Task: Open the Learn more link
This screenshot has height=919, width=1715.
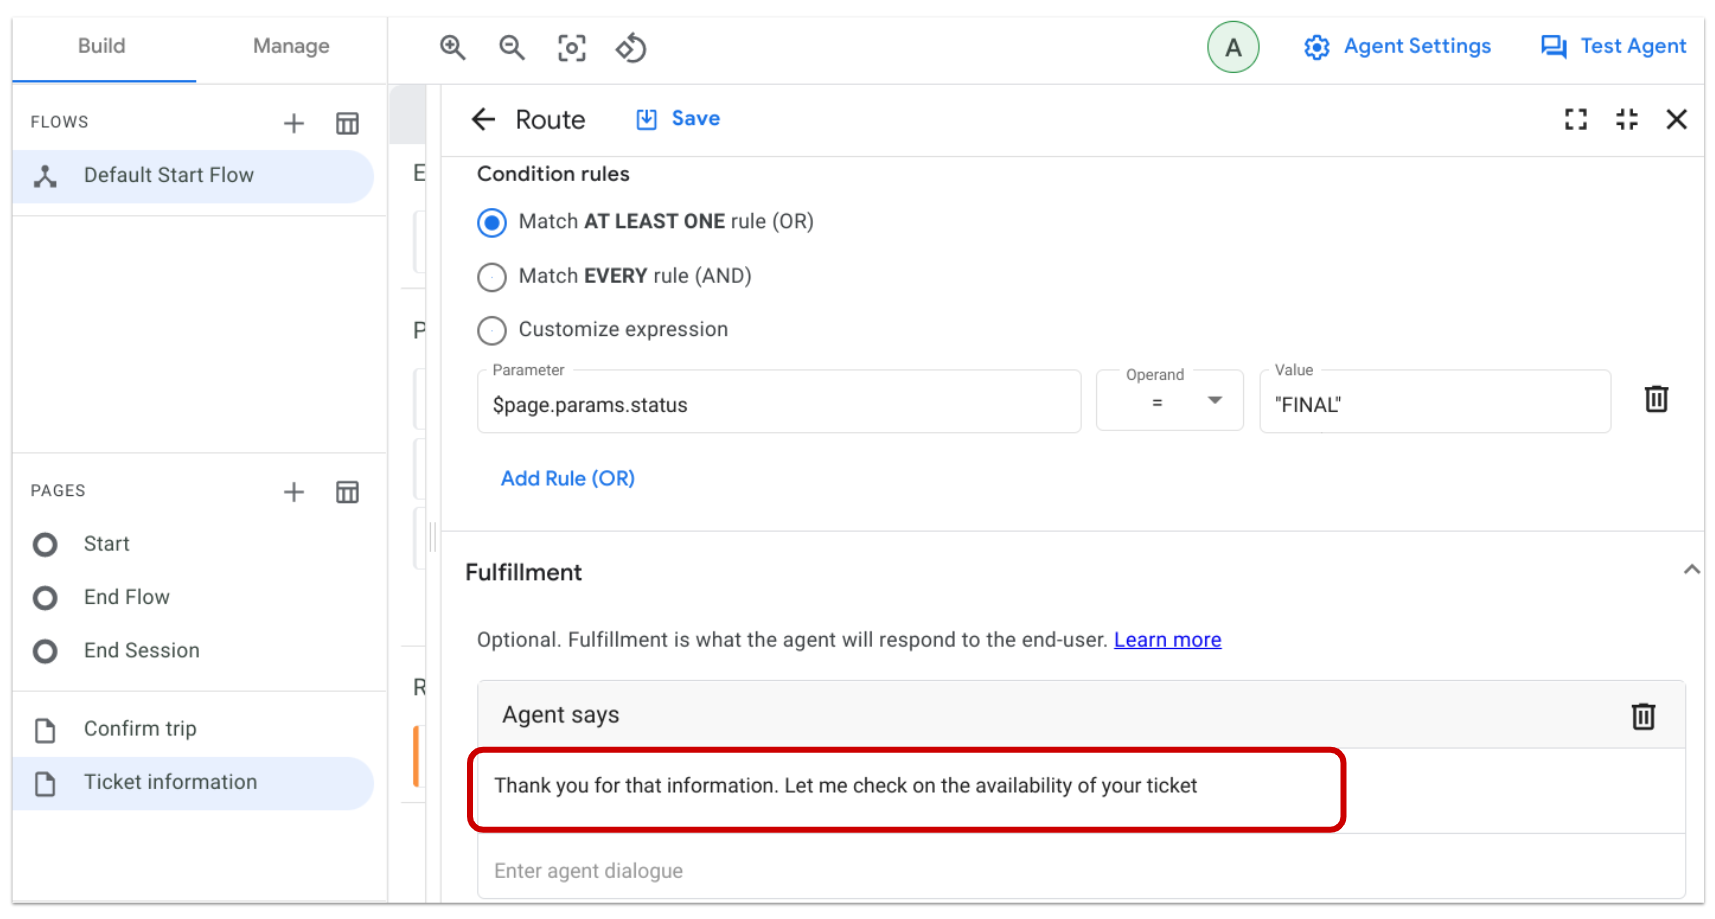Action: coord(1166,639)
